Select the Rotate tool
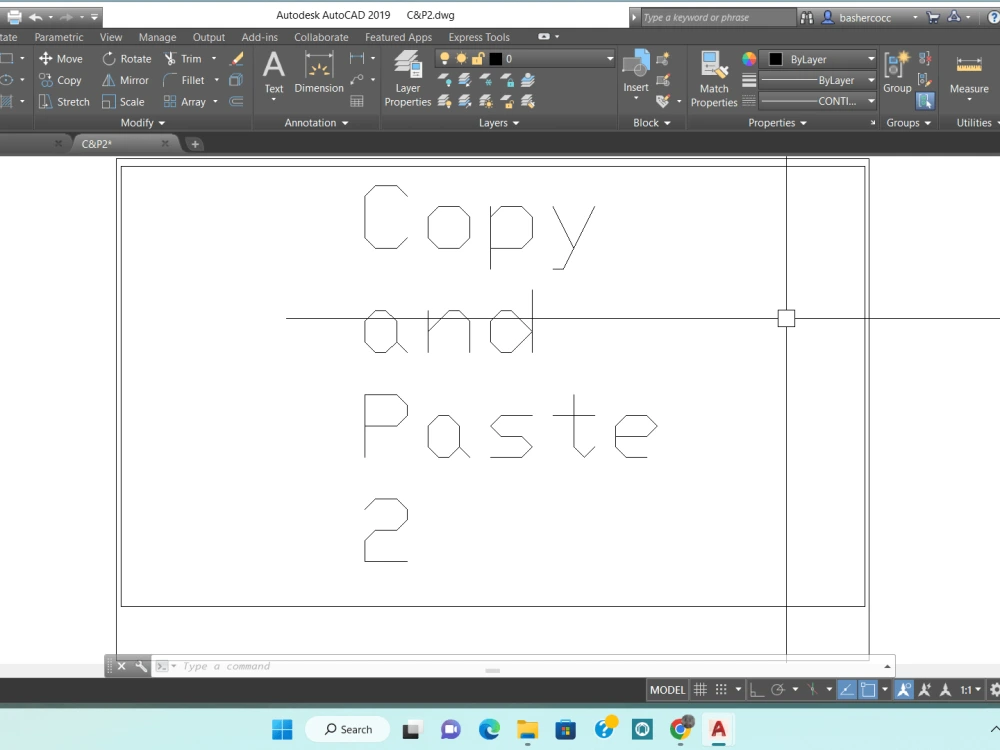The height and width of the screenshot is (750, 1000). pos(127,59)
